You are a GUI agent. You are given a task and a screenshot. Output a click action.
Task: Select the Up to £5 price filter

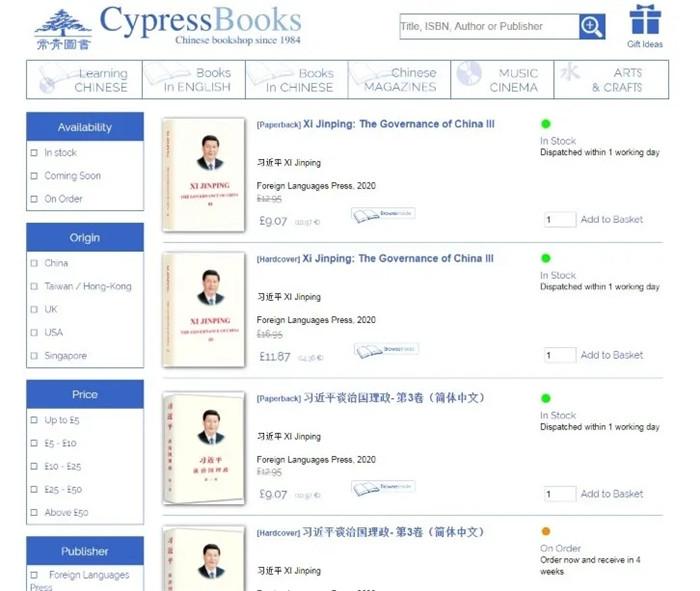coord(34,420)
